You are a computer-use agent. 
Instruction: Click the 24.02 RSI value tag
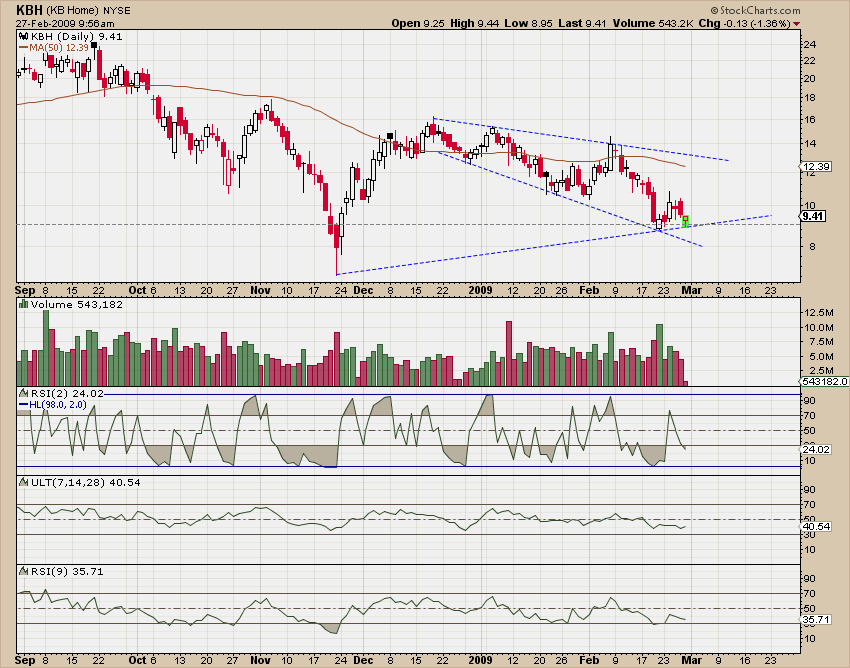(816, 449)
